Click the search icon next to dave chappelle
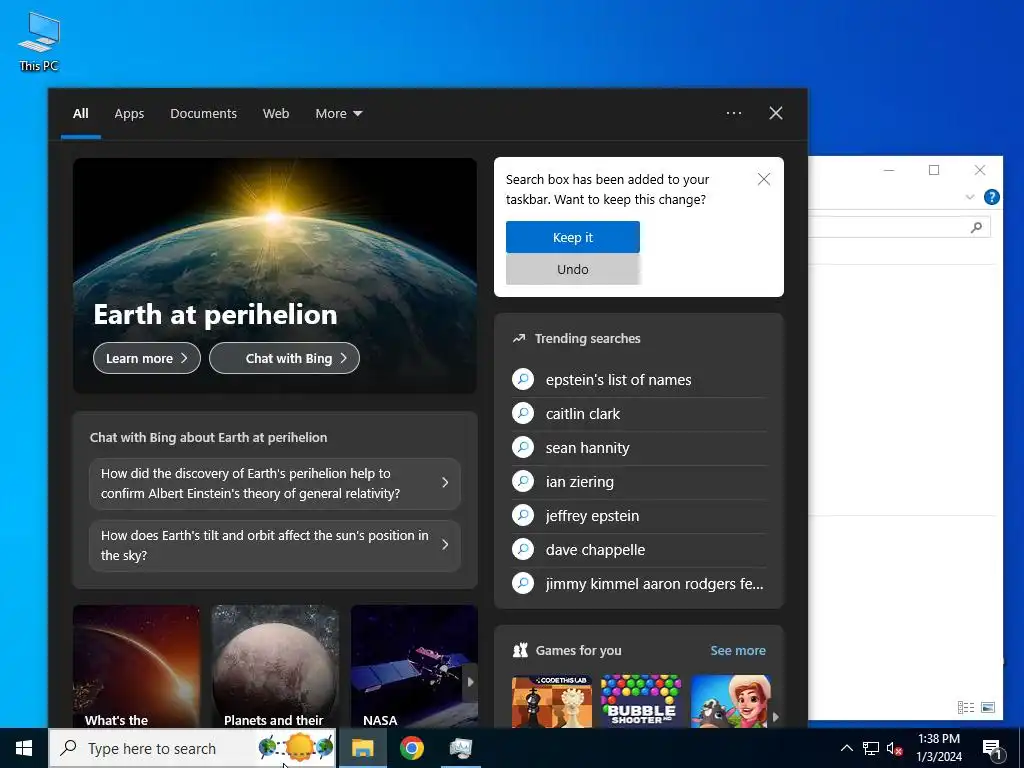This screenshot has width=1024, height=768. pyautogui.click(x=523, y=549)
